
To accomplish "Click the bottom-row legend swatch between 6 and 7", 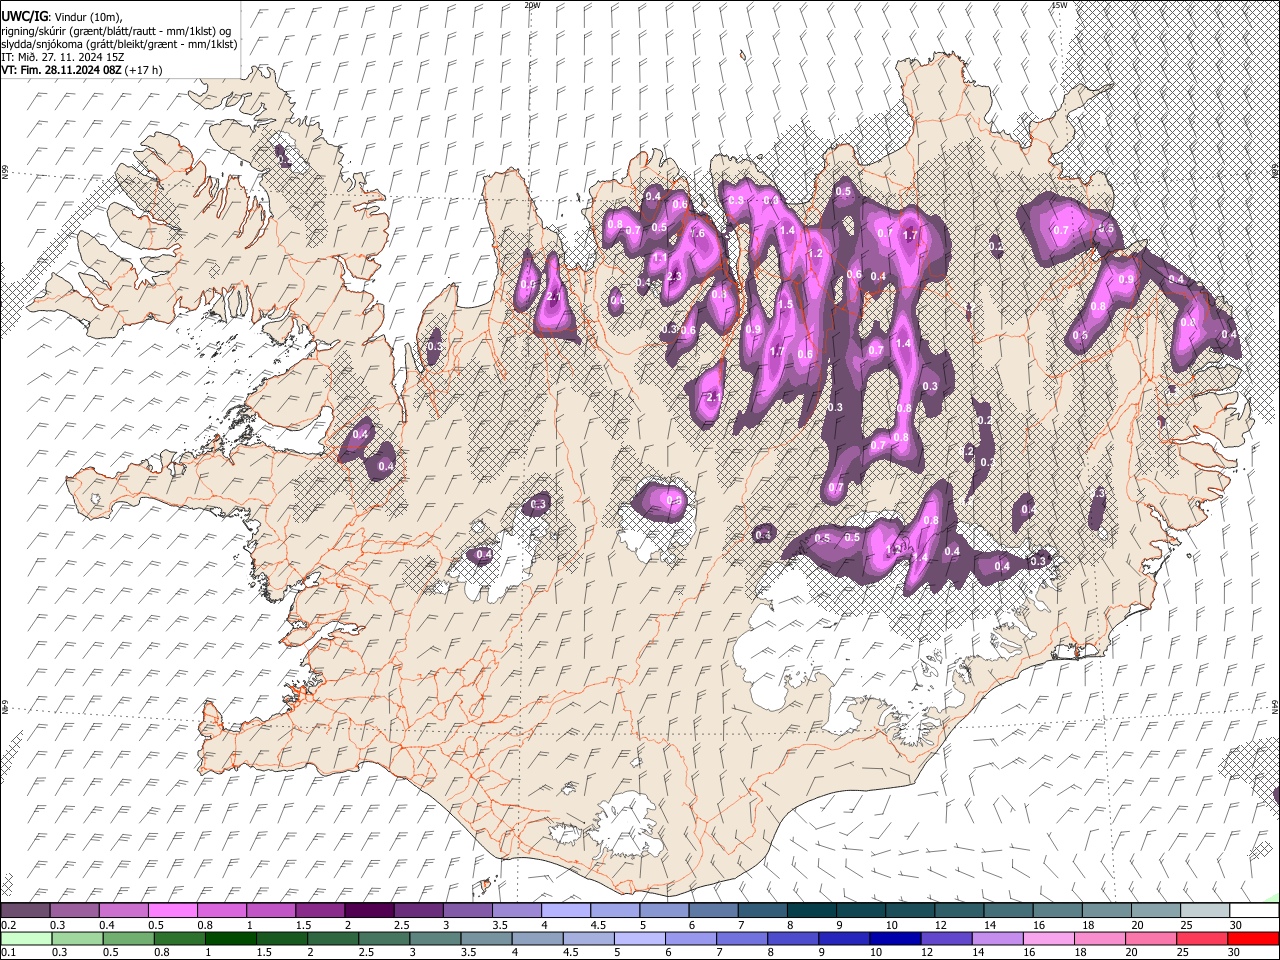I will 690,938.
